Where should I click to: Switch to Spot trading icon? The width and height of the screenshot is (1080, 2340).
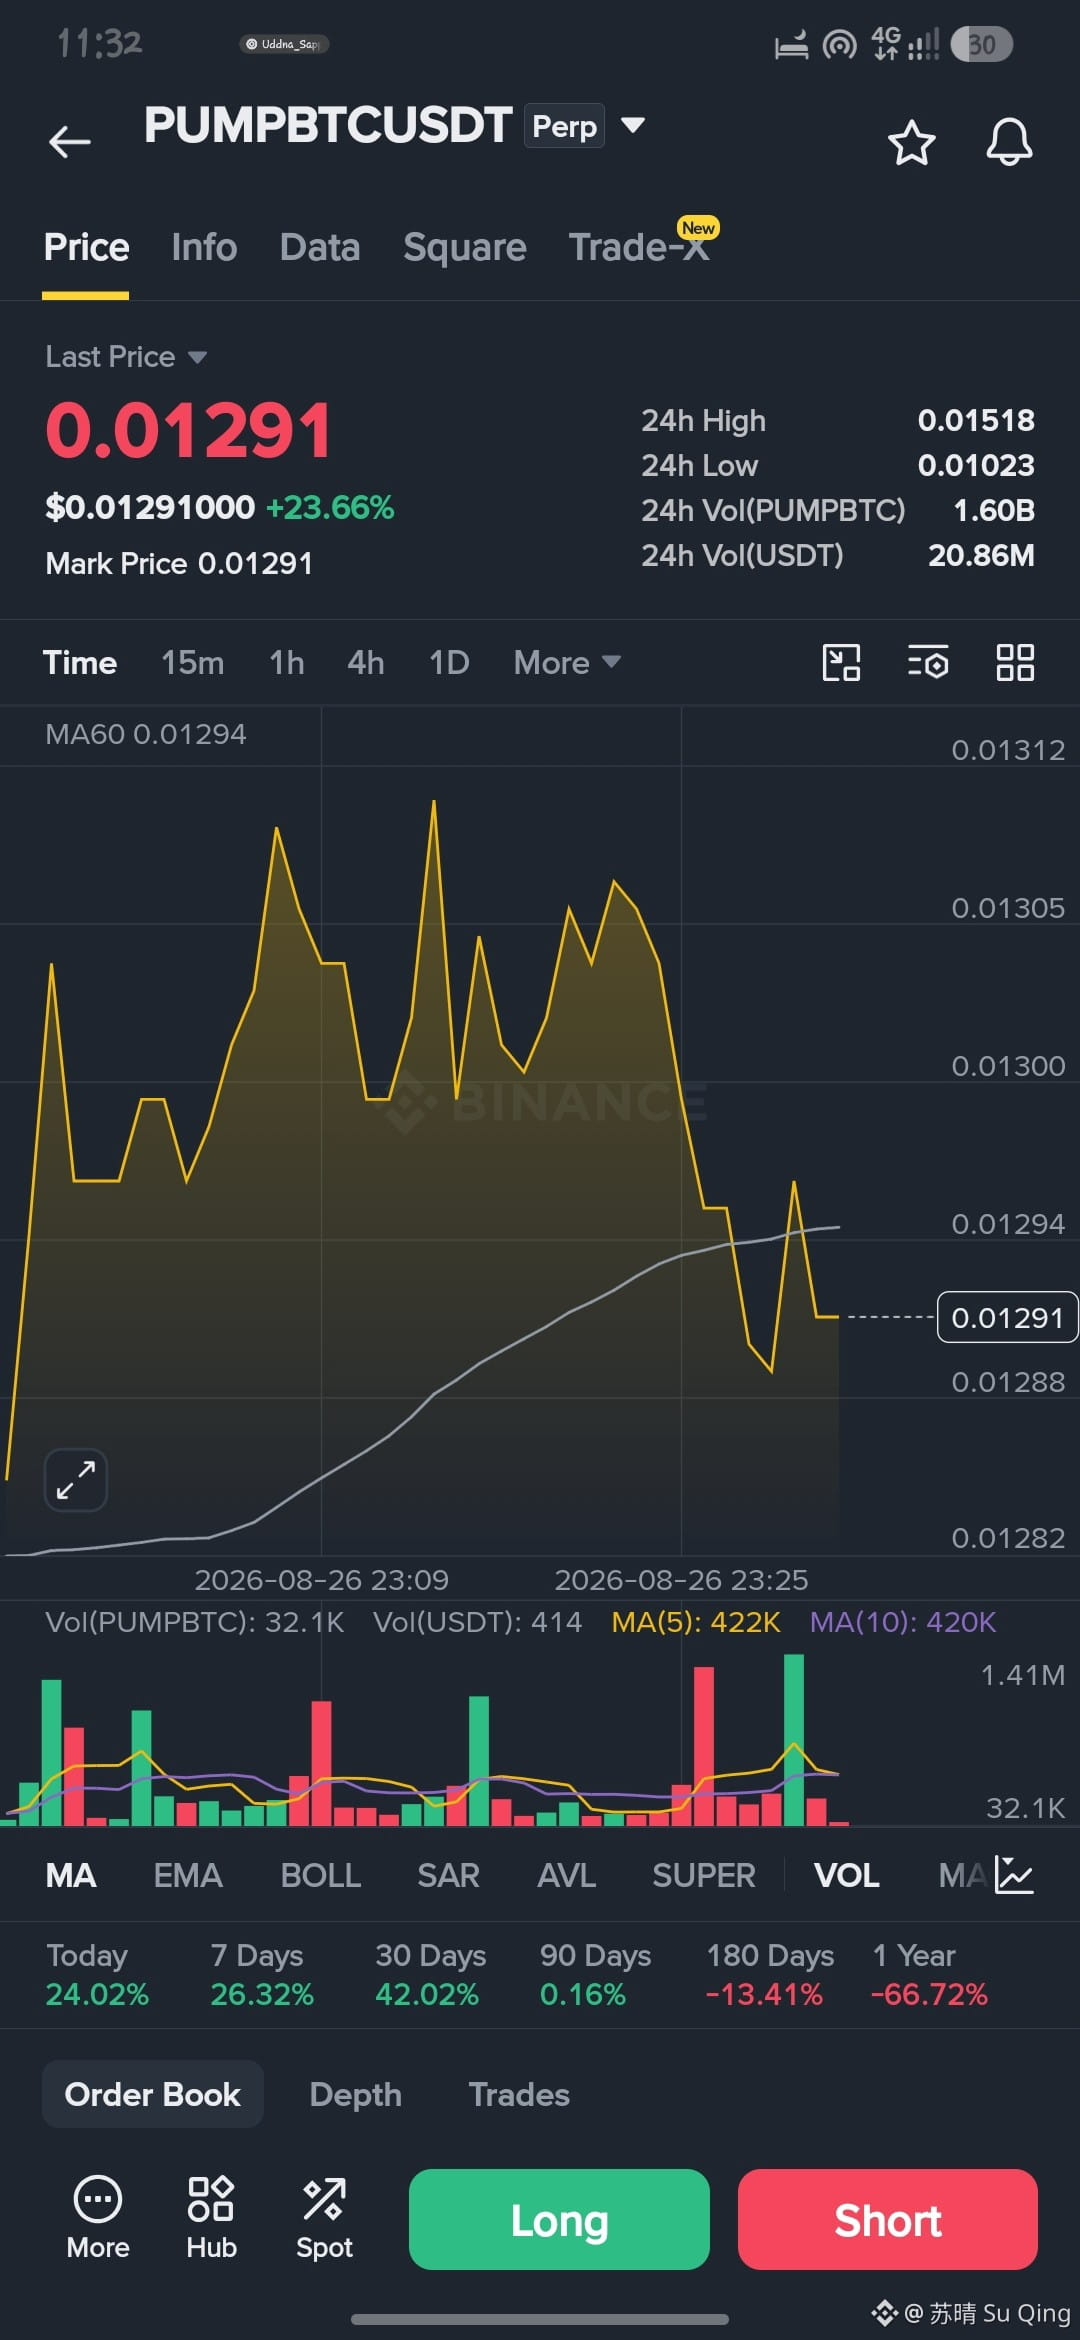(x=324, y=2218)
